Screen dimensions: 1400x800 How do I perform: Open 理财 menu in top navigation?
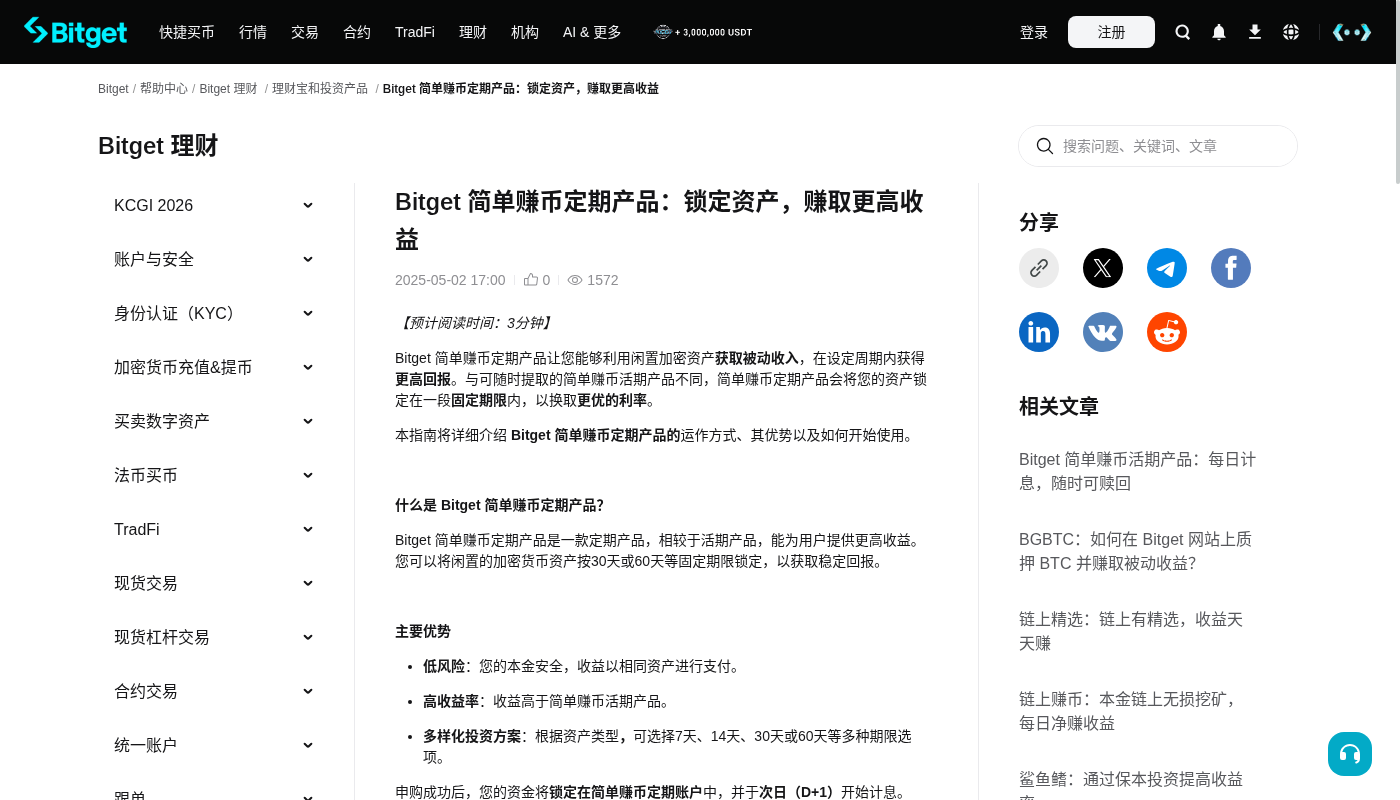pyautogui.click(x=473, y=32)
